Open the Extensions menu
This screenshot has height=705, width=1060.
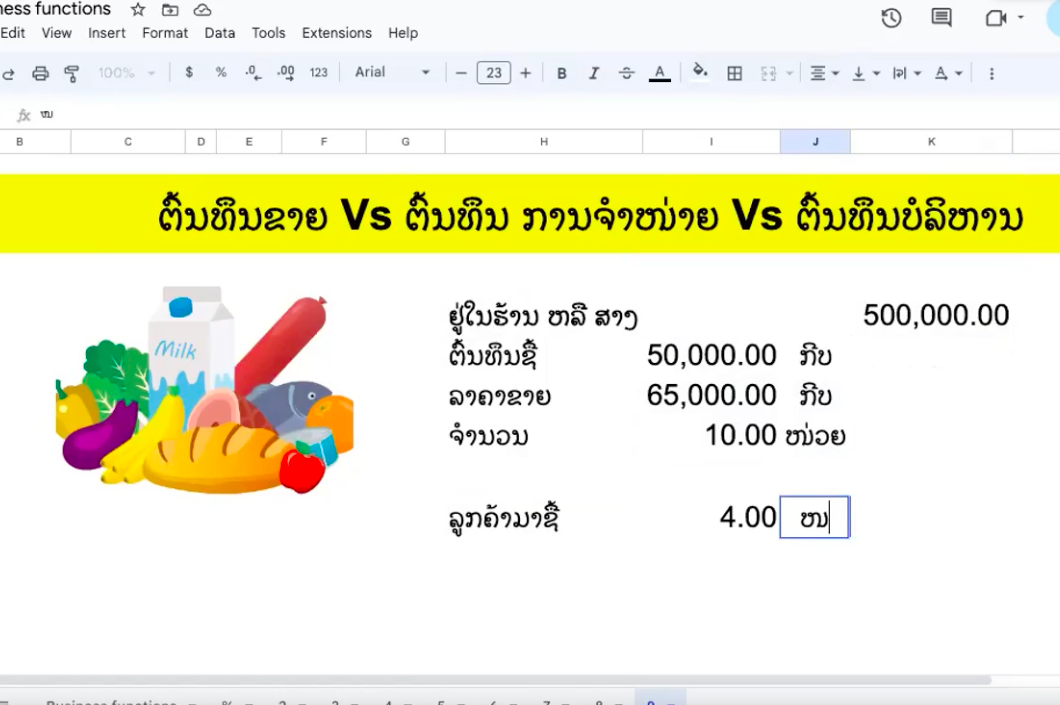tap(337, 33)
